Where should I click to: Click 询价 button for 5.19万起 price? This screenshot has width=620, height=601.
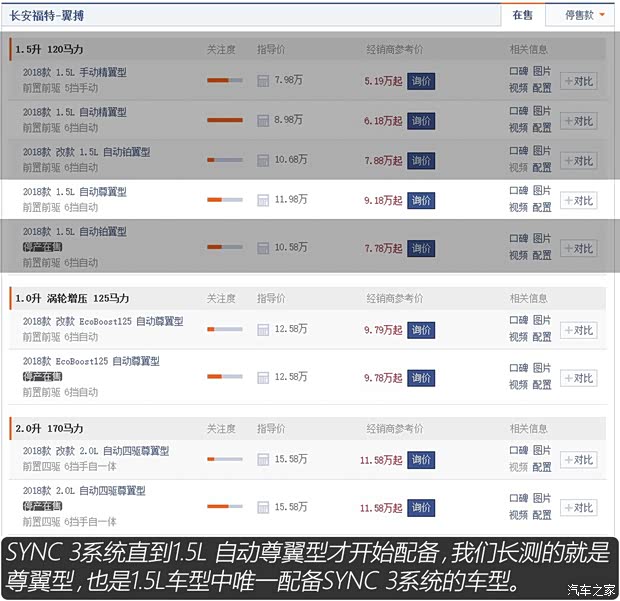(x=421, y=81)
